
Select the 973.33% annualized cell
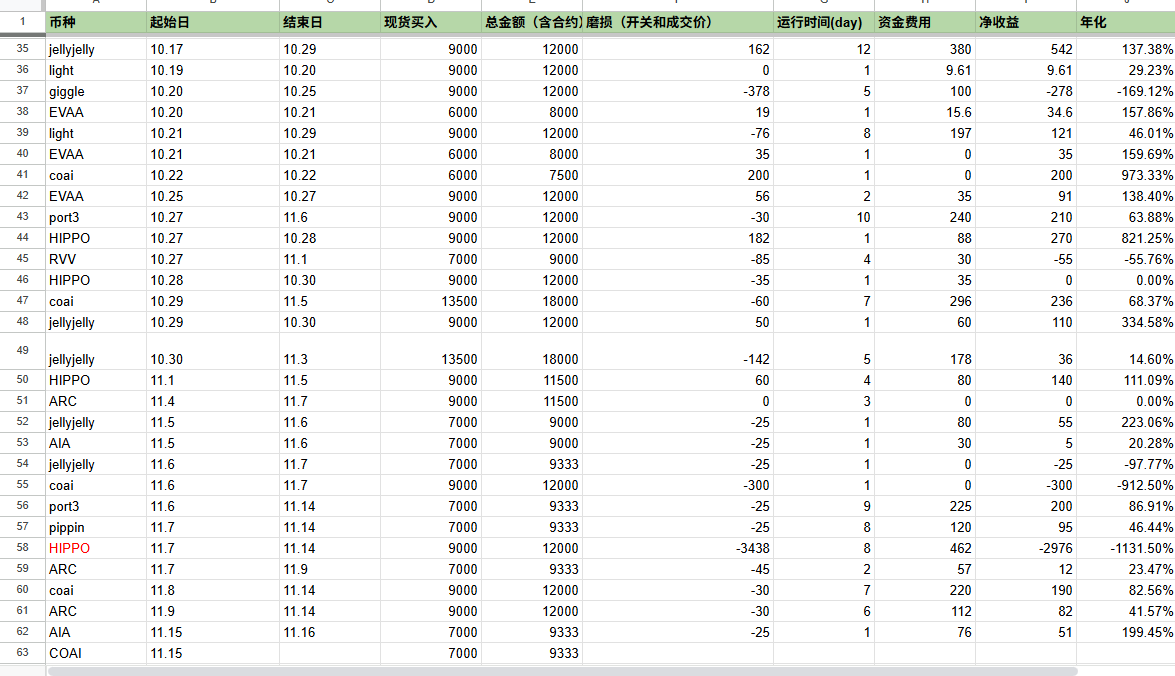point(1126,175)
